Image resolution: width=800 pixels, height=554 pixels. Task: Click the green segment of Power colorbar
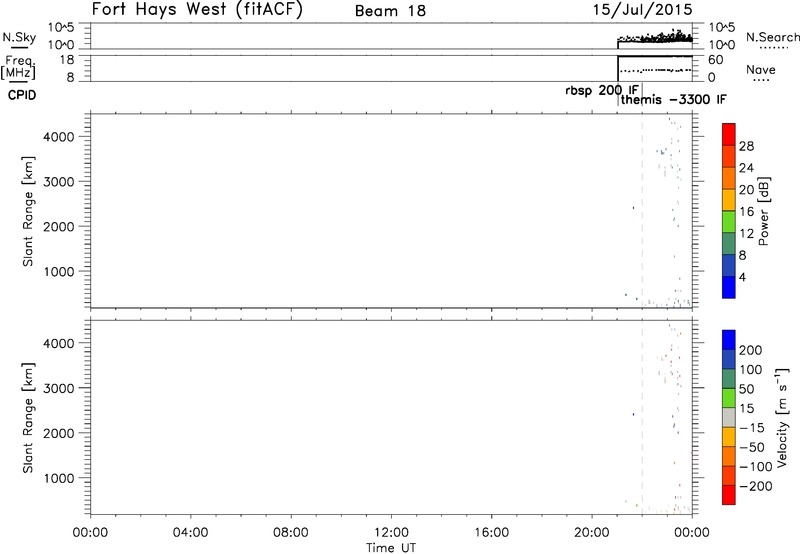(x=729, y=221)
